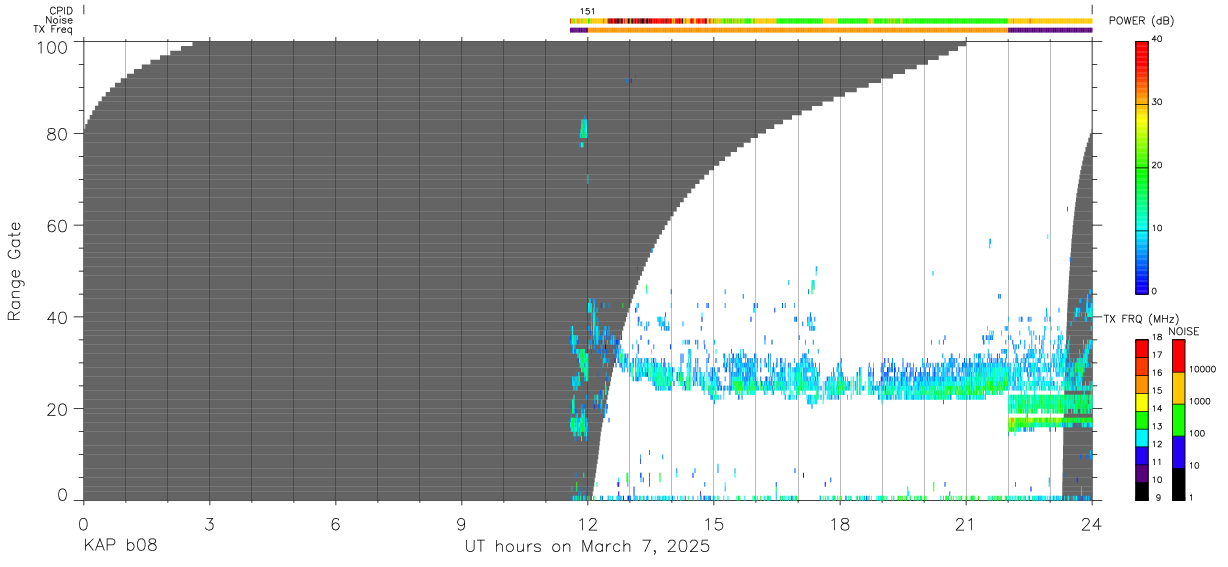This screenshot has width=1228, height=567.
Task: Click the UT hours on March 7, 2025 title
Action: click(587, 547)
